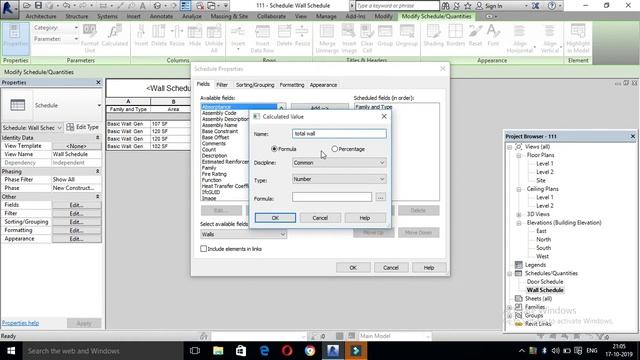The width and height of the screenshot is (640, 360).
Task: Open Chrome from the taskbar
Action: point(310,351)
